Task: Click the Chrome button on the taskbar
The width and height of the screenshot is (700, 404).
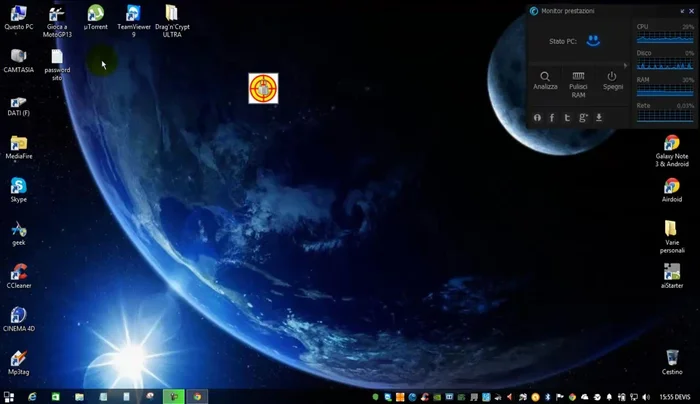Action: tap(198, 397)
